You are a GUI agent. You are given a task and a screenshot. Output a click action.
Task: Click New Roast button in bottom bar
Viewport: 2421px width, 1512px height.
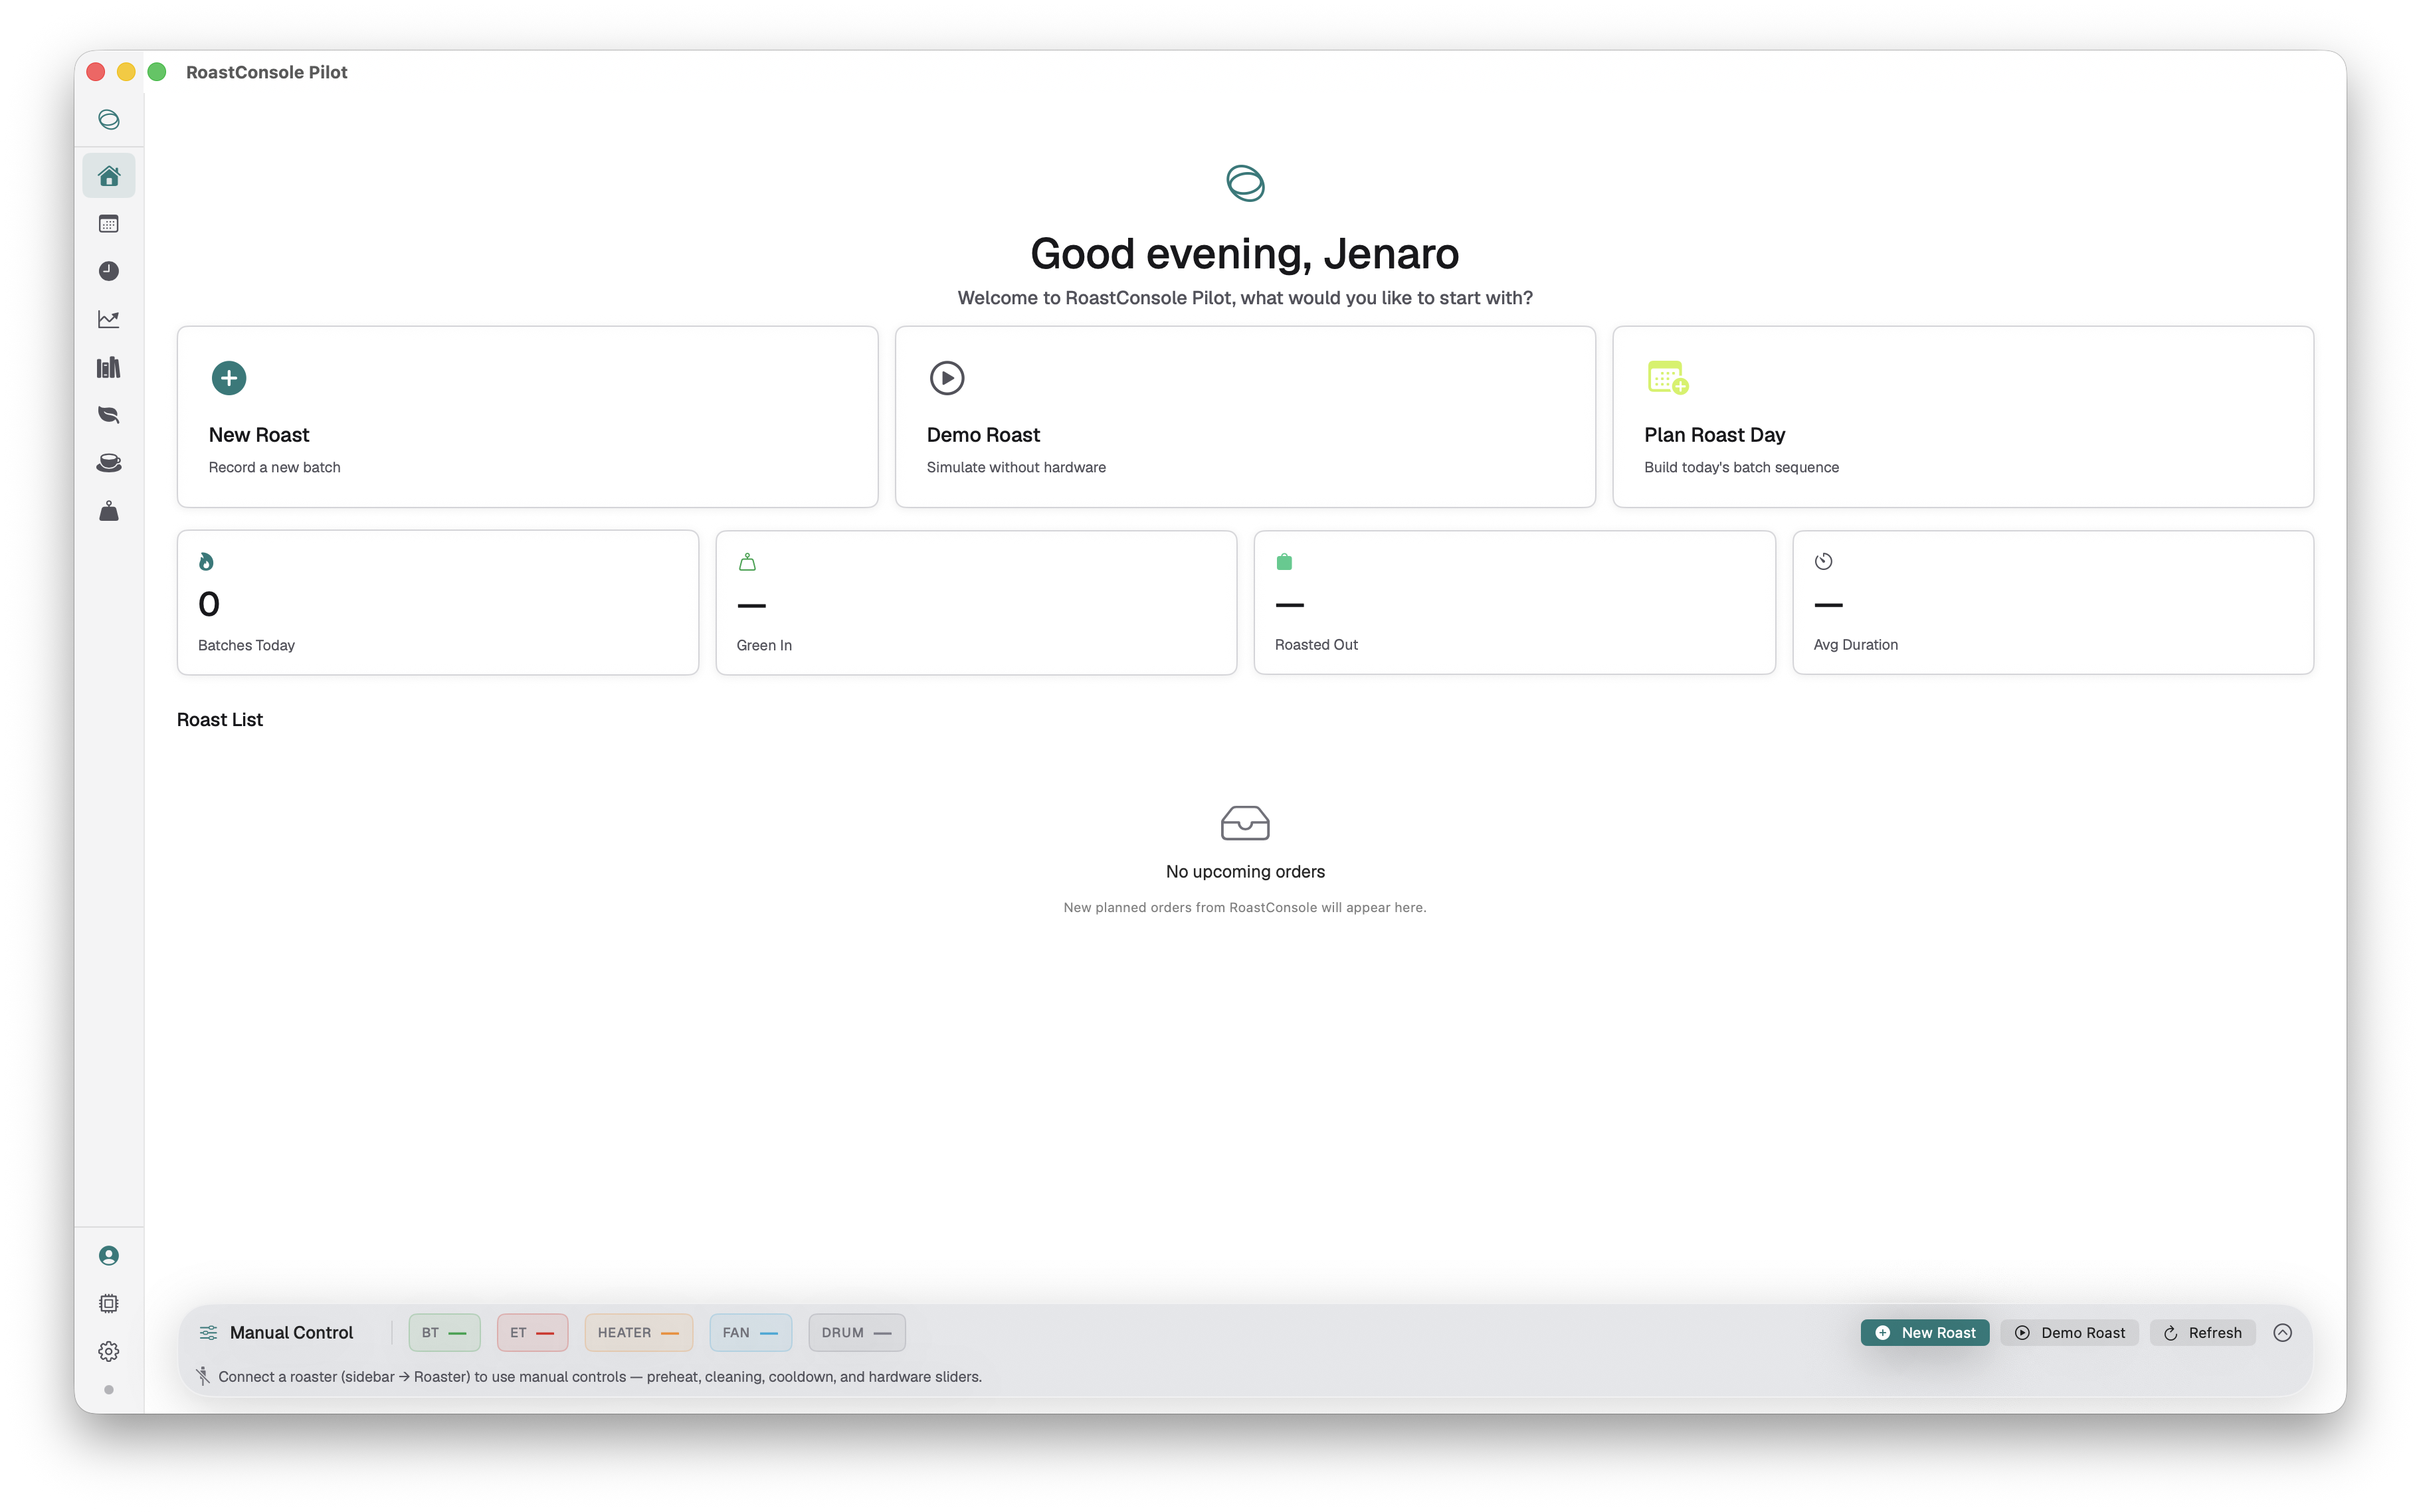pos(1924,1332)
